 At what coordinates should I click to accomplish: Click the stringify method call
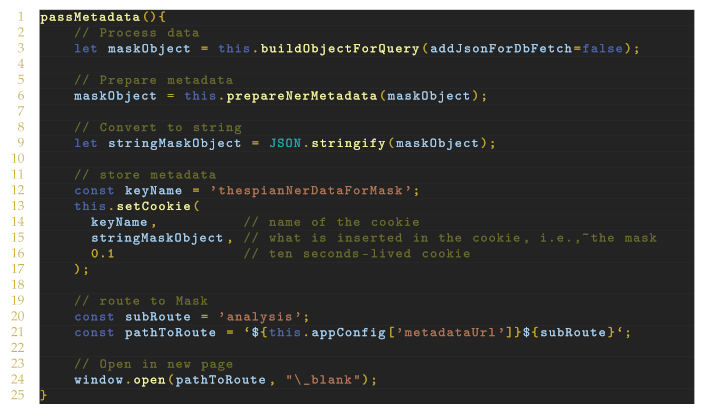(x=352, y=143)
